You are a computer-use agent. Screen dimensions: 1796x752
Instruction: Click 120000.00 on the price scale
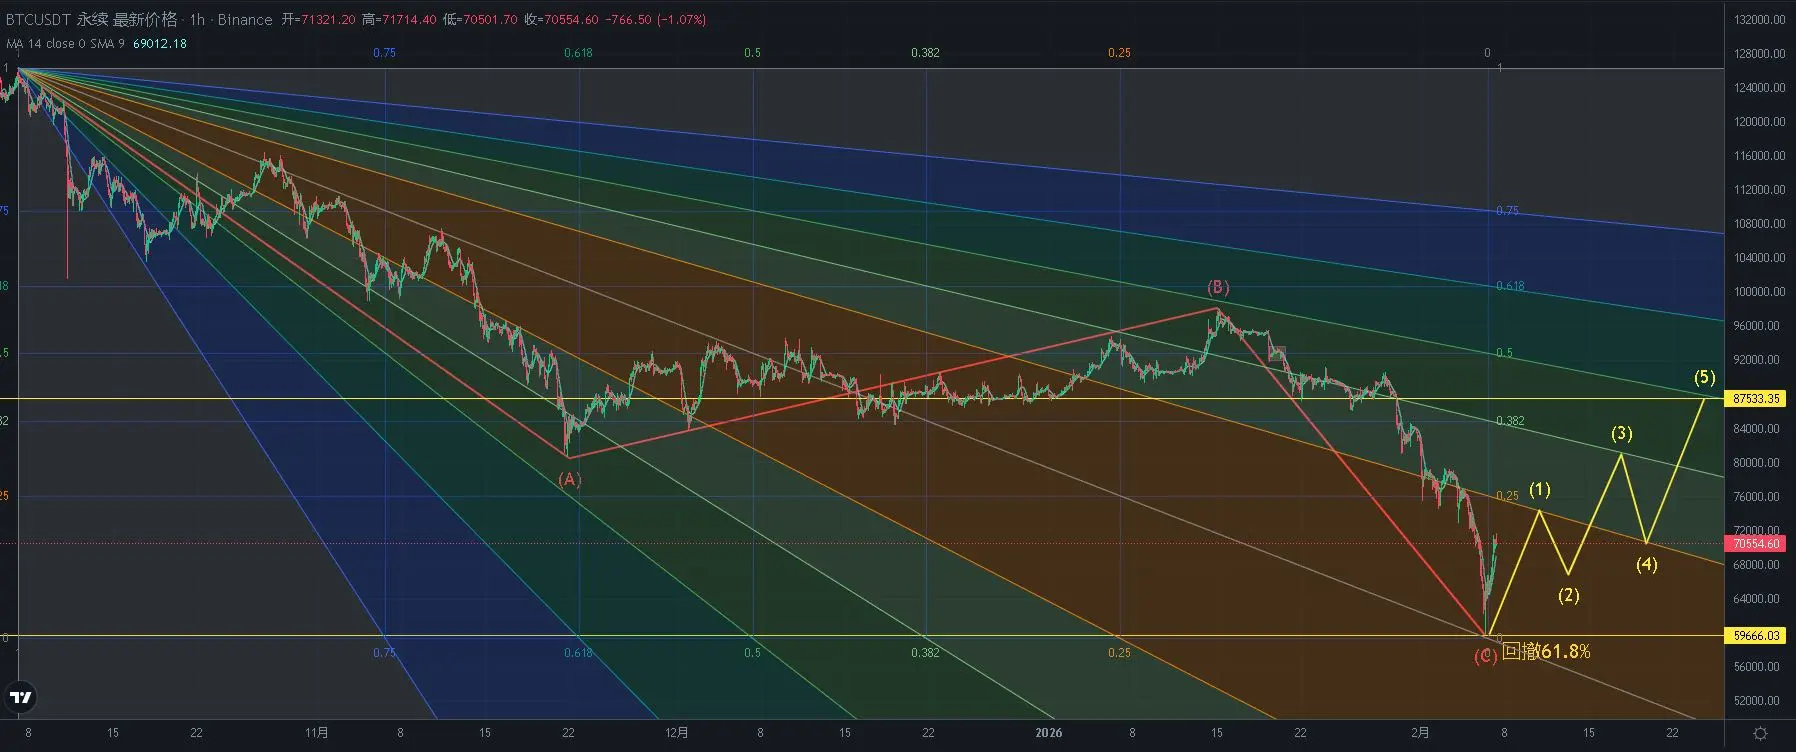[x=1759, y=122]
